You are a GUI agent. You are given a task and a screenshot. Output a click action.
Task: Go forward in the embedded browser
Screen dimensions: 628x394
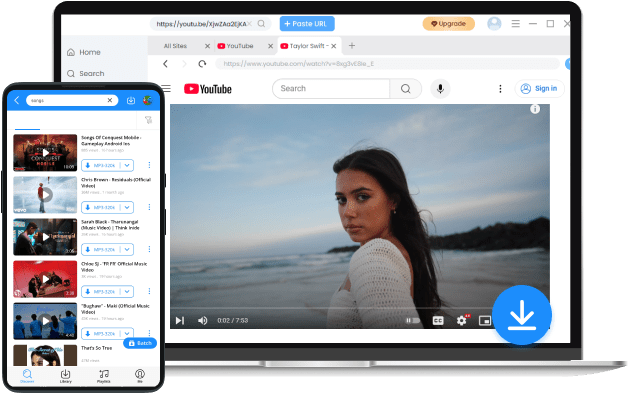click(x=184, y=64)
